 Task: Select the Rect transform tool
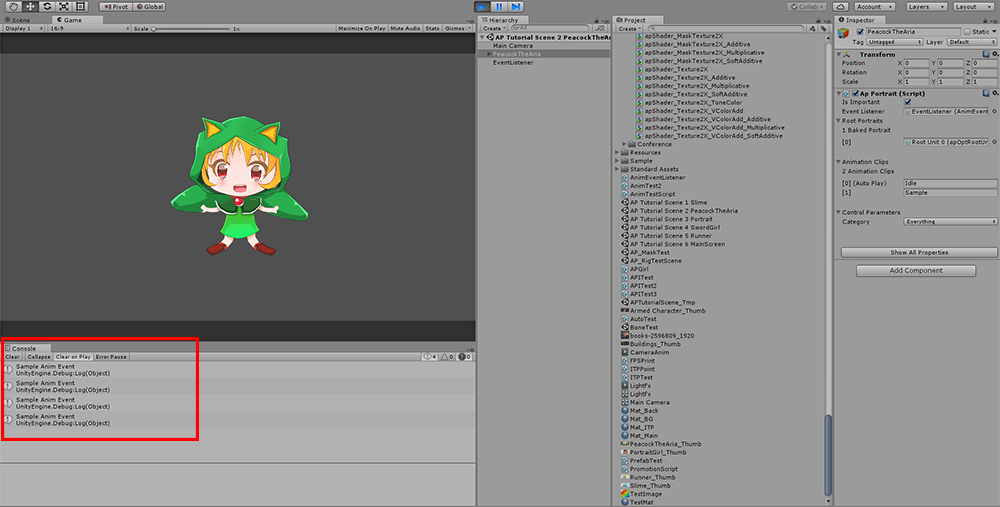point(80,6)
